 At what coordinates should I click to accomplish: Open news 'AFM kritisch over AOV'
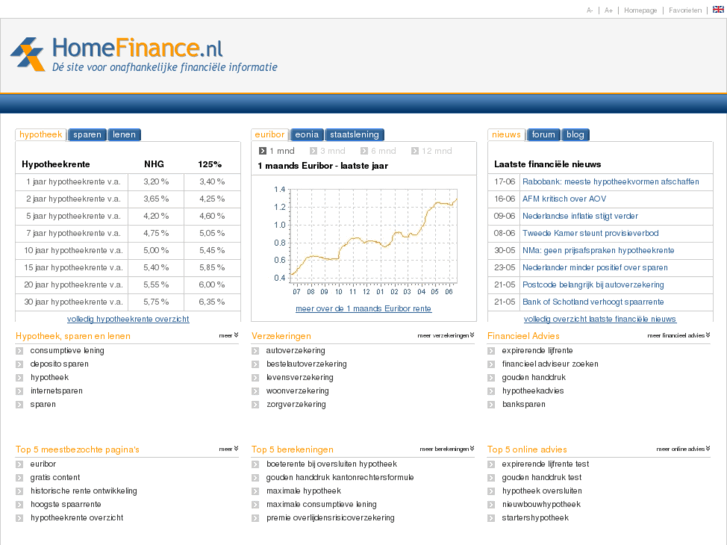(564, 199)
